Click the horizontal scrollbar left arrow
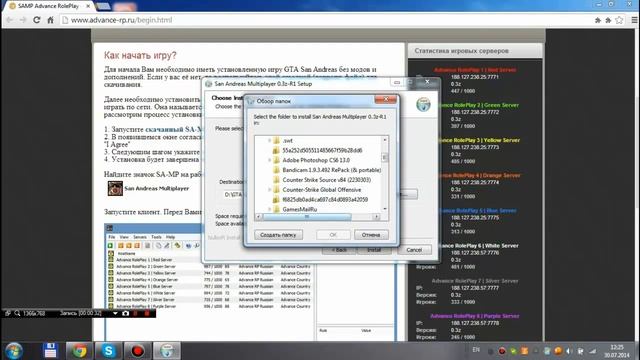This screenshot has width=640, height=360. click(x=258, y=217)
